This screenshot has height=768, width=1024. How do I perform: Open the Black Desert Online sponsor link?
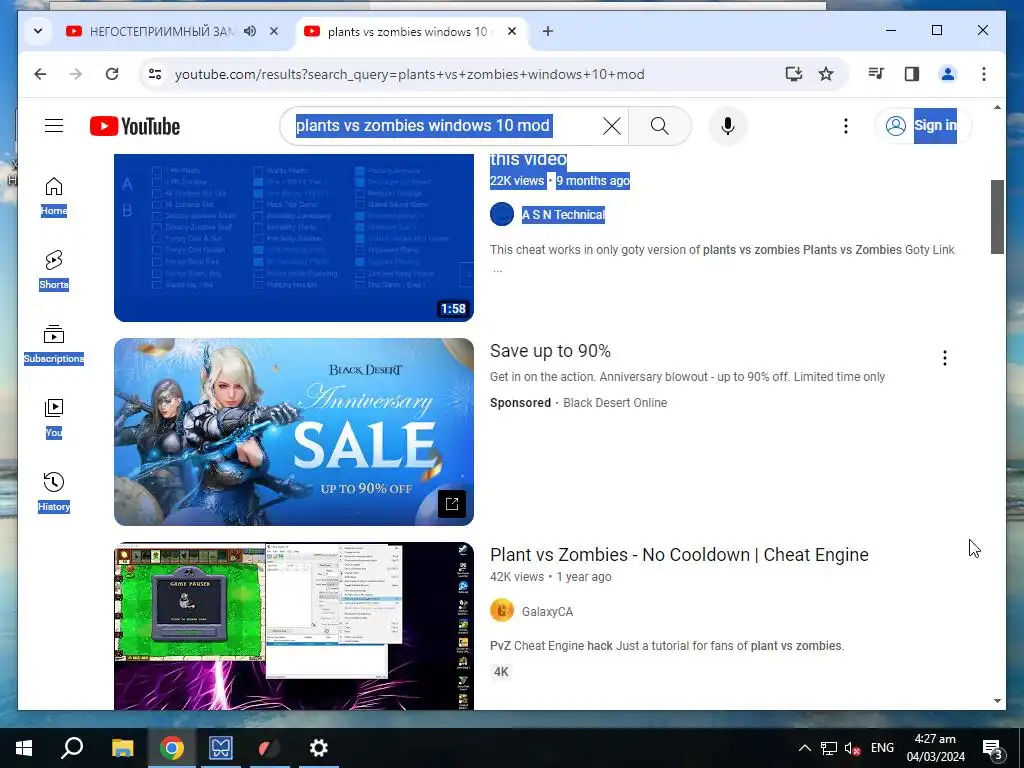coord(615,402)
